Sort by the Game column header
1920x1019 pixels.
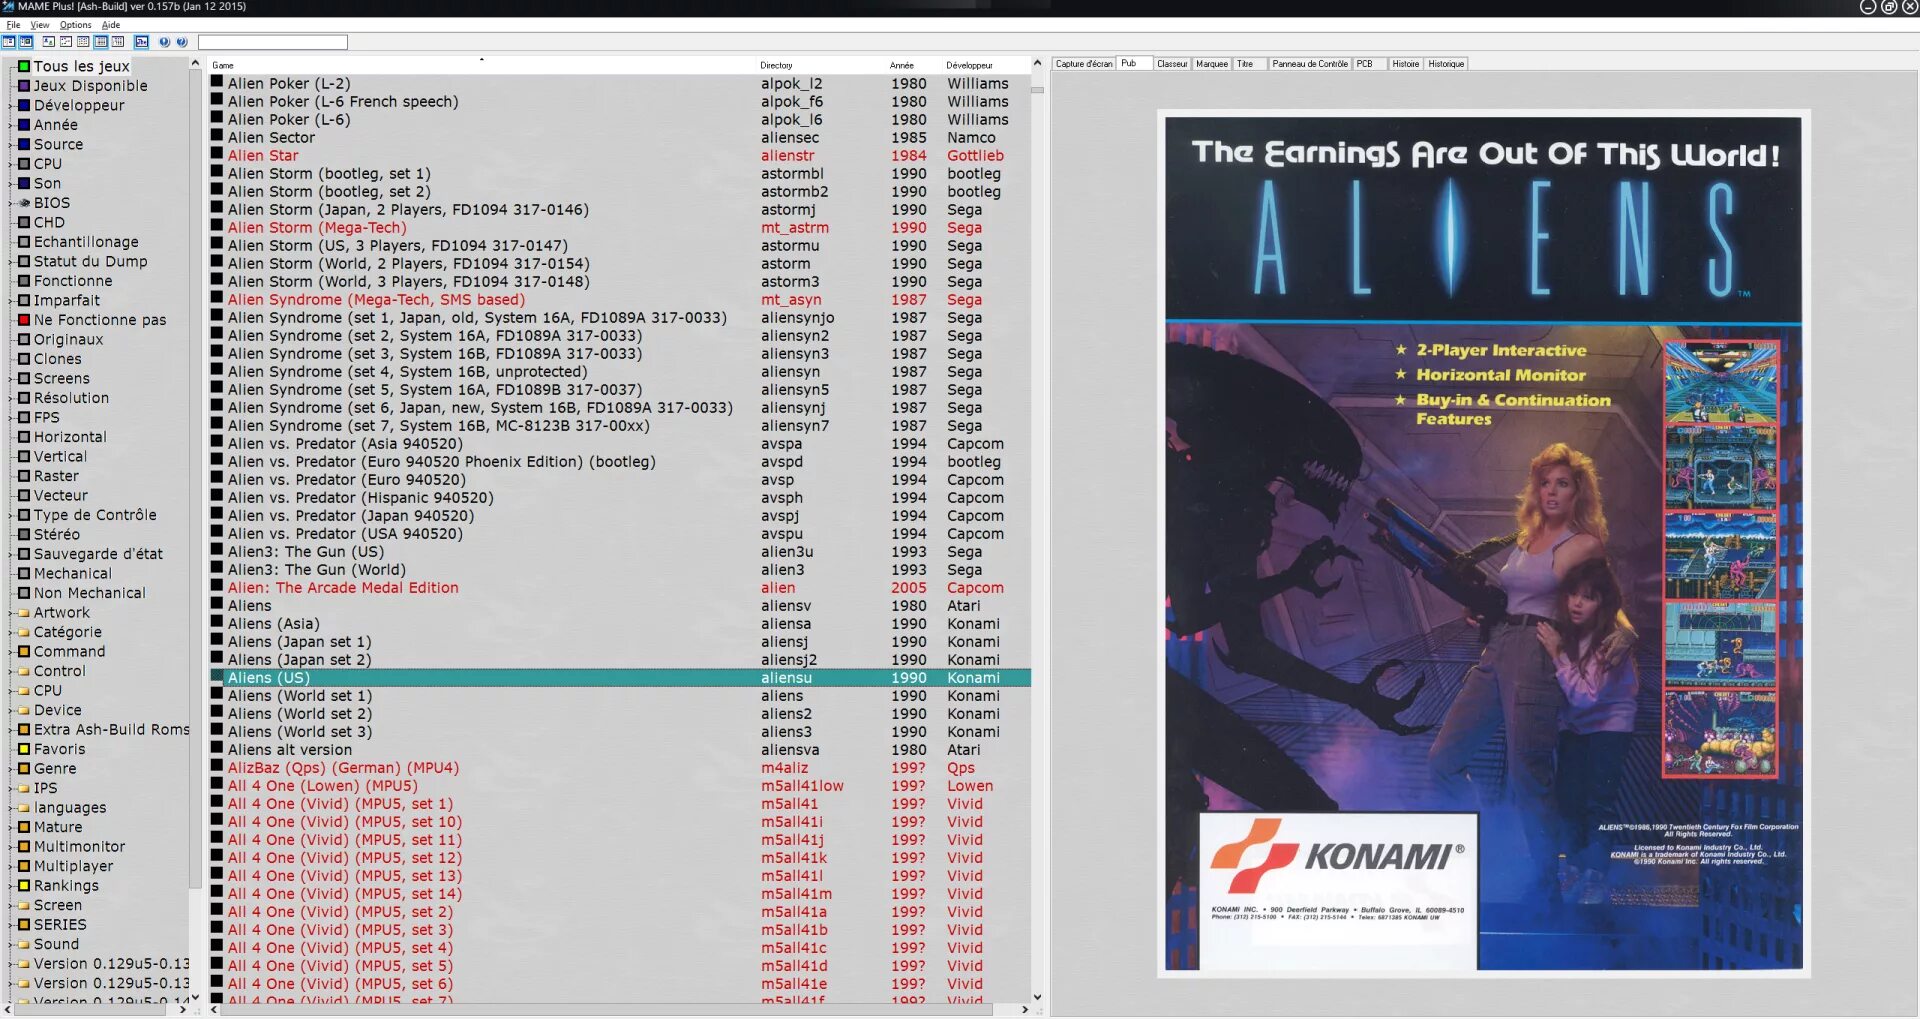pos(482,65)
